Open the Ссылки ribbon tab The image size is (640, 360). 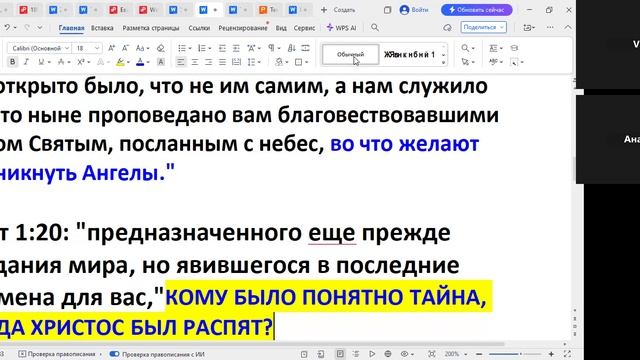(199, 28)
